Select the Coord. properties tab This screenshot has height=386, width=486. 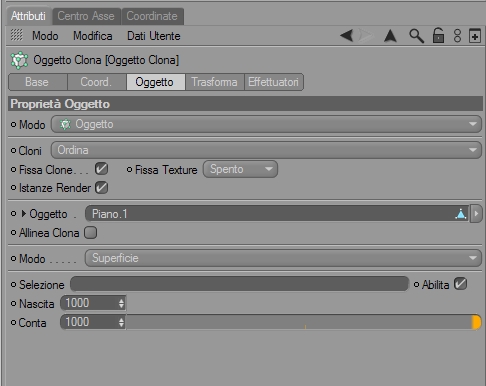coord(97,82)
